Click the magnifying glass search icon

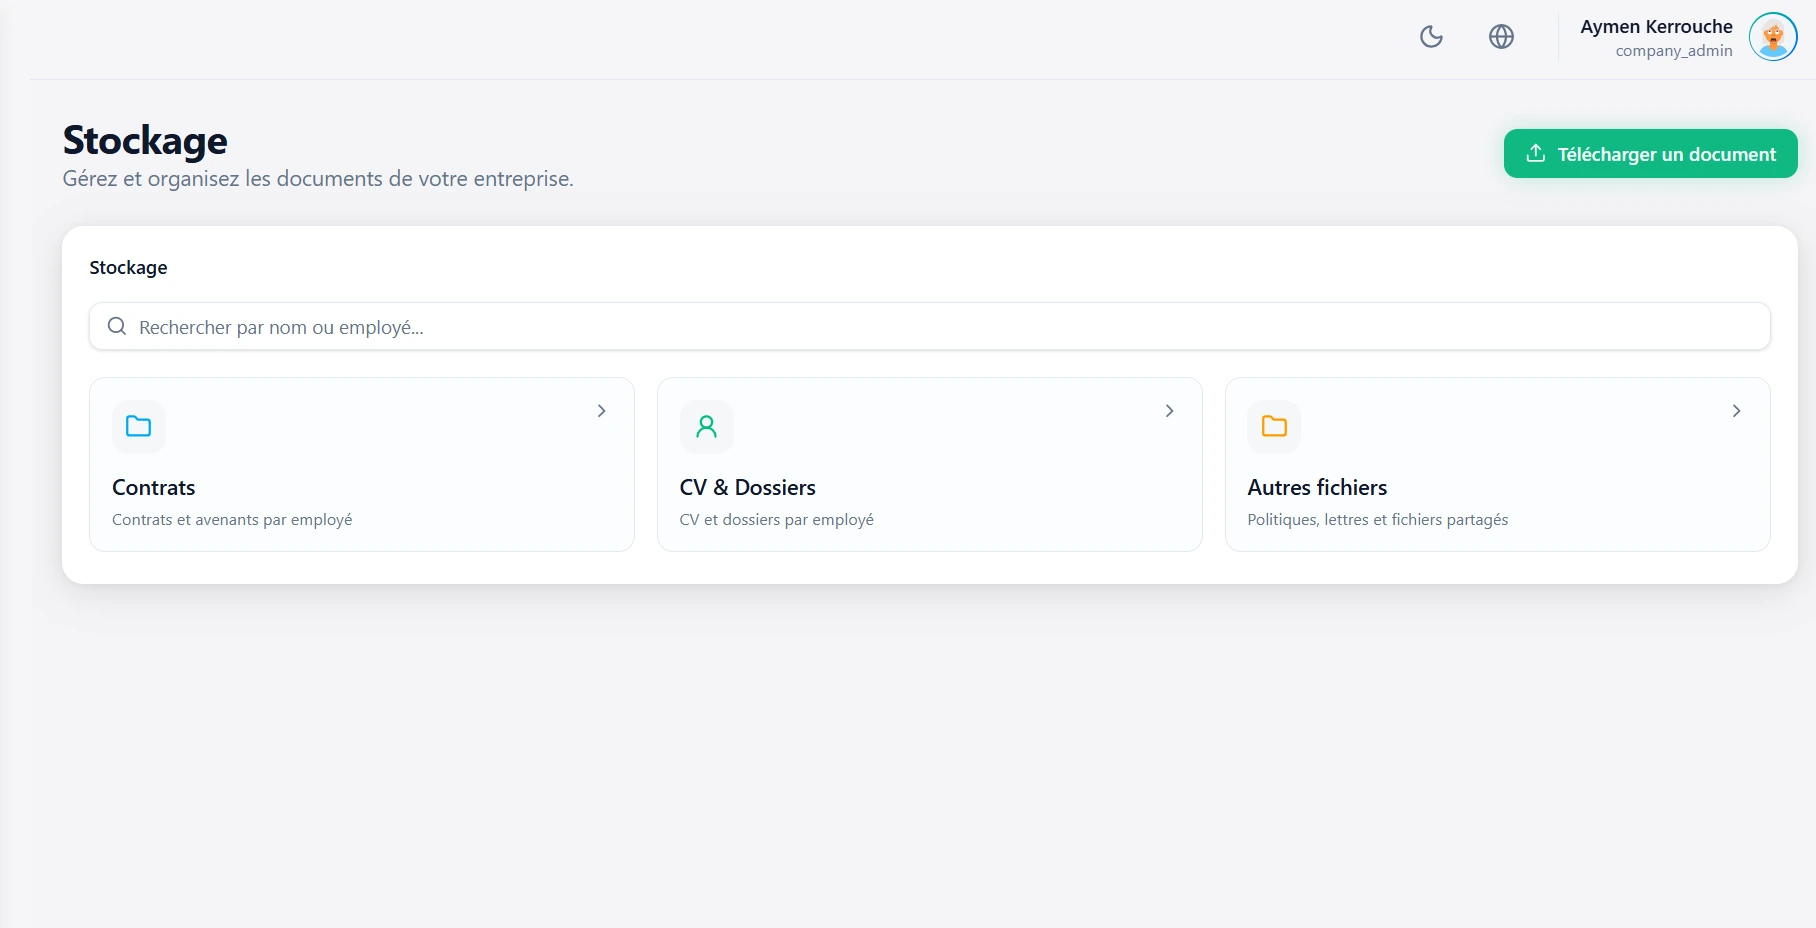point(117,327)
